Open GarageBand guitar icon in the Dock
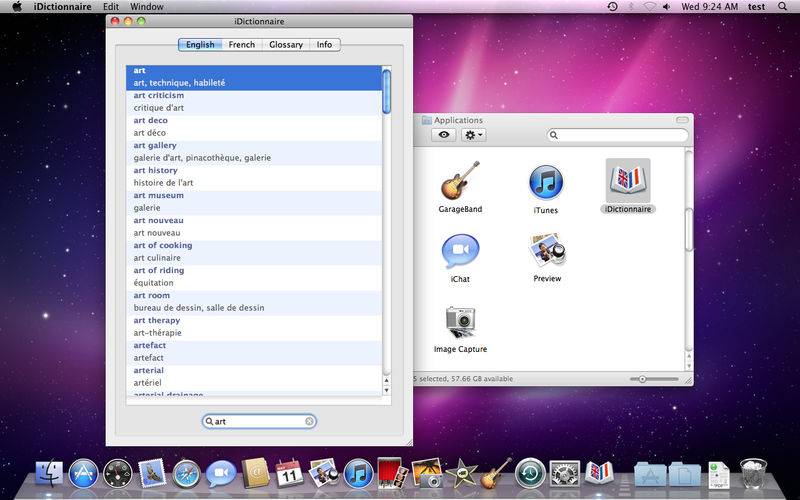Viewport: 800px width, 500px height. click(495, 473)
